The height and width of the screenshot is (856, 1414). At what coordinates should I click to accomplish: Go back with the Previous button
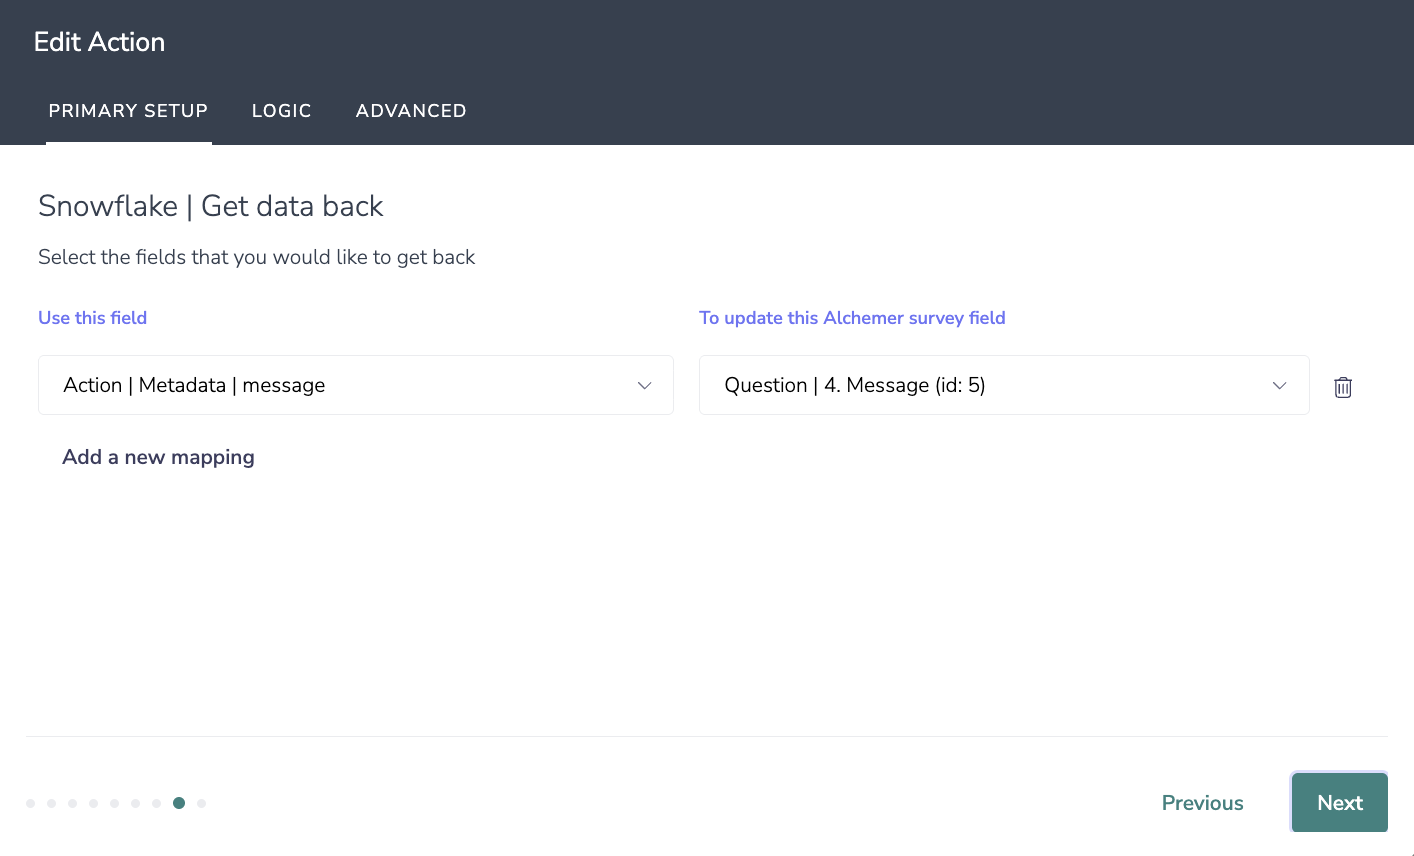pyautogui.click(x=1202, y=803)
